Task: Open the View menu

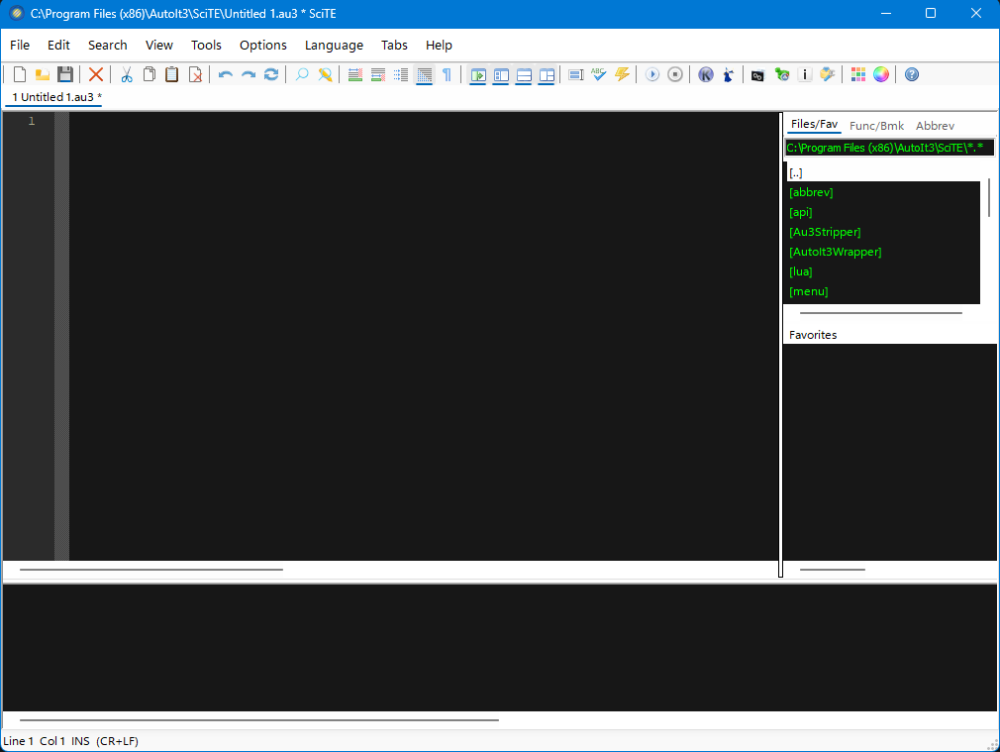Action: [x=159, y=45]
